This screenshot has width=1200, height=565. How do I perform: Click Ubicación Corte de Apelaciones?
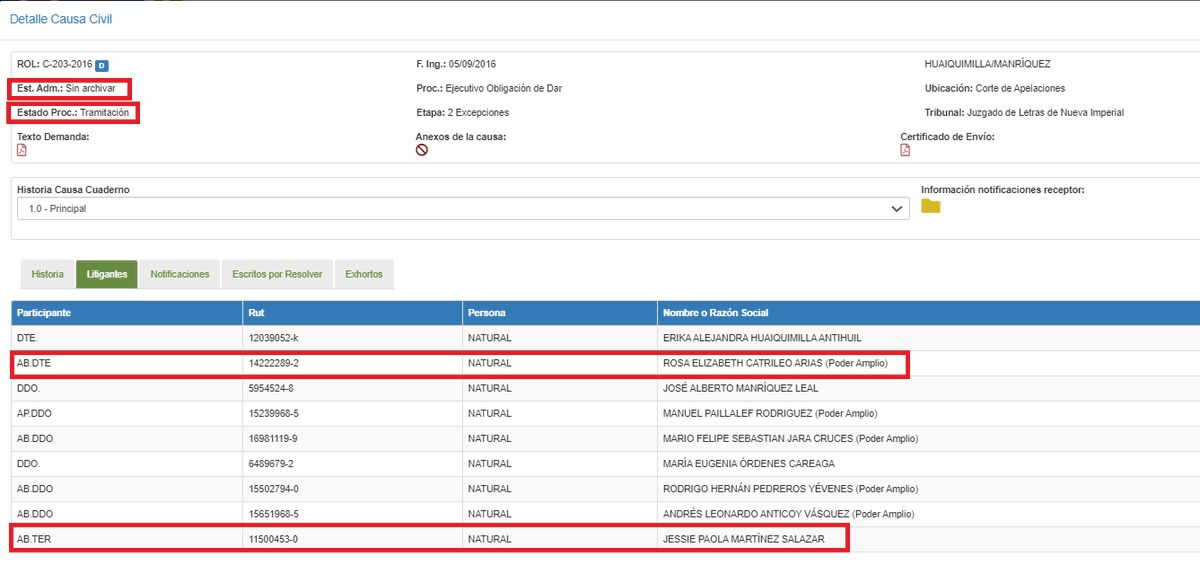pyautogui.click(x=995, y=88)
